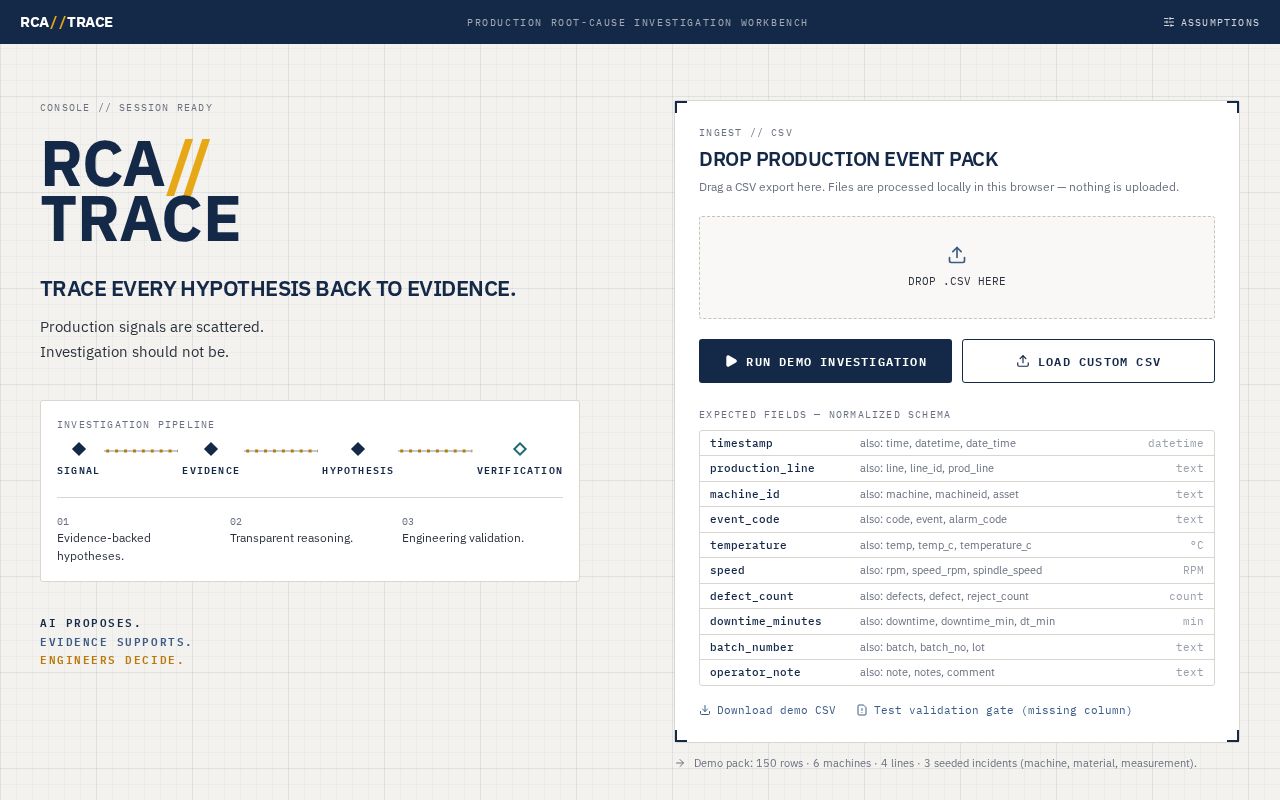The image size is (1280, 800).
Task: Click the download icon beside demo CSV
Action: [705, 710]
